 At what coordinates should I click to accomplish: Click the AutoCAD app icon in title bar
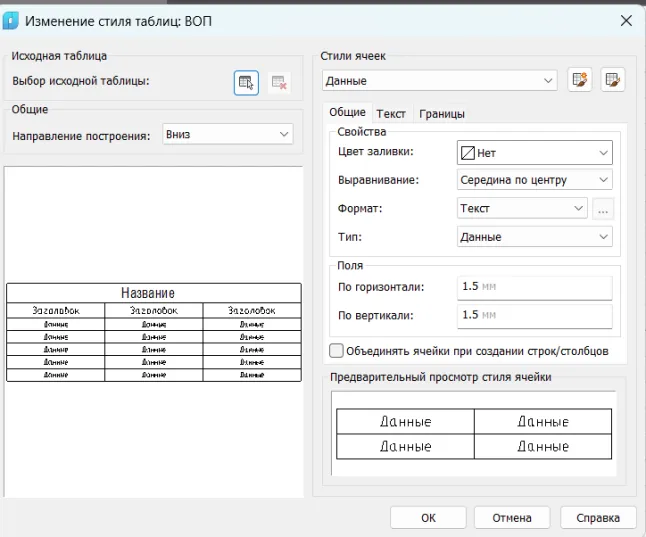12,20
